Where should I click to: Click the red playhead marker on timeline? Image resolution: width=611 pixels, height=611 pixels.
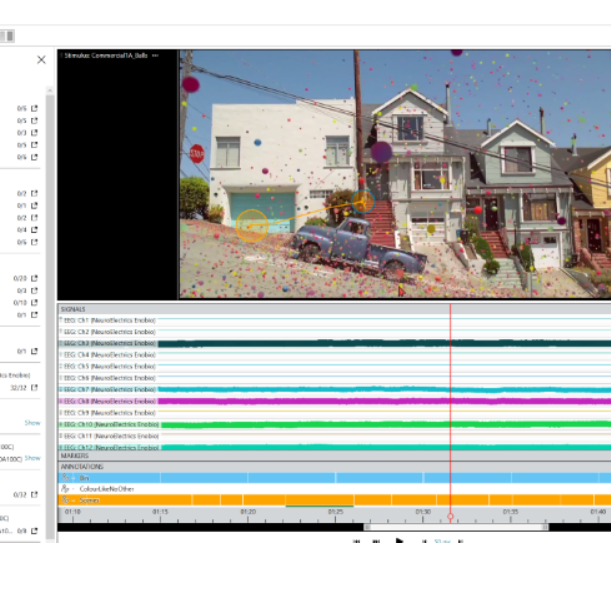pyautogui.click(x=450, y=516)
